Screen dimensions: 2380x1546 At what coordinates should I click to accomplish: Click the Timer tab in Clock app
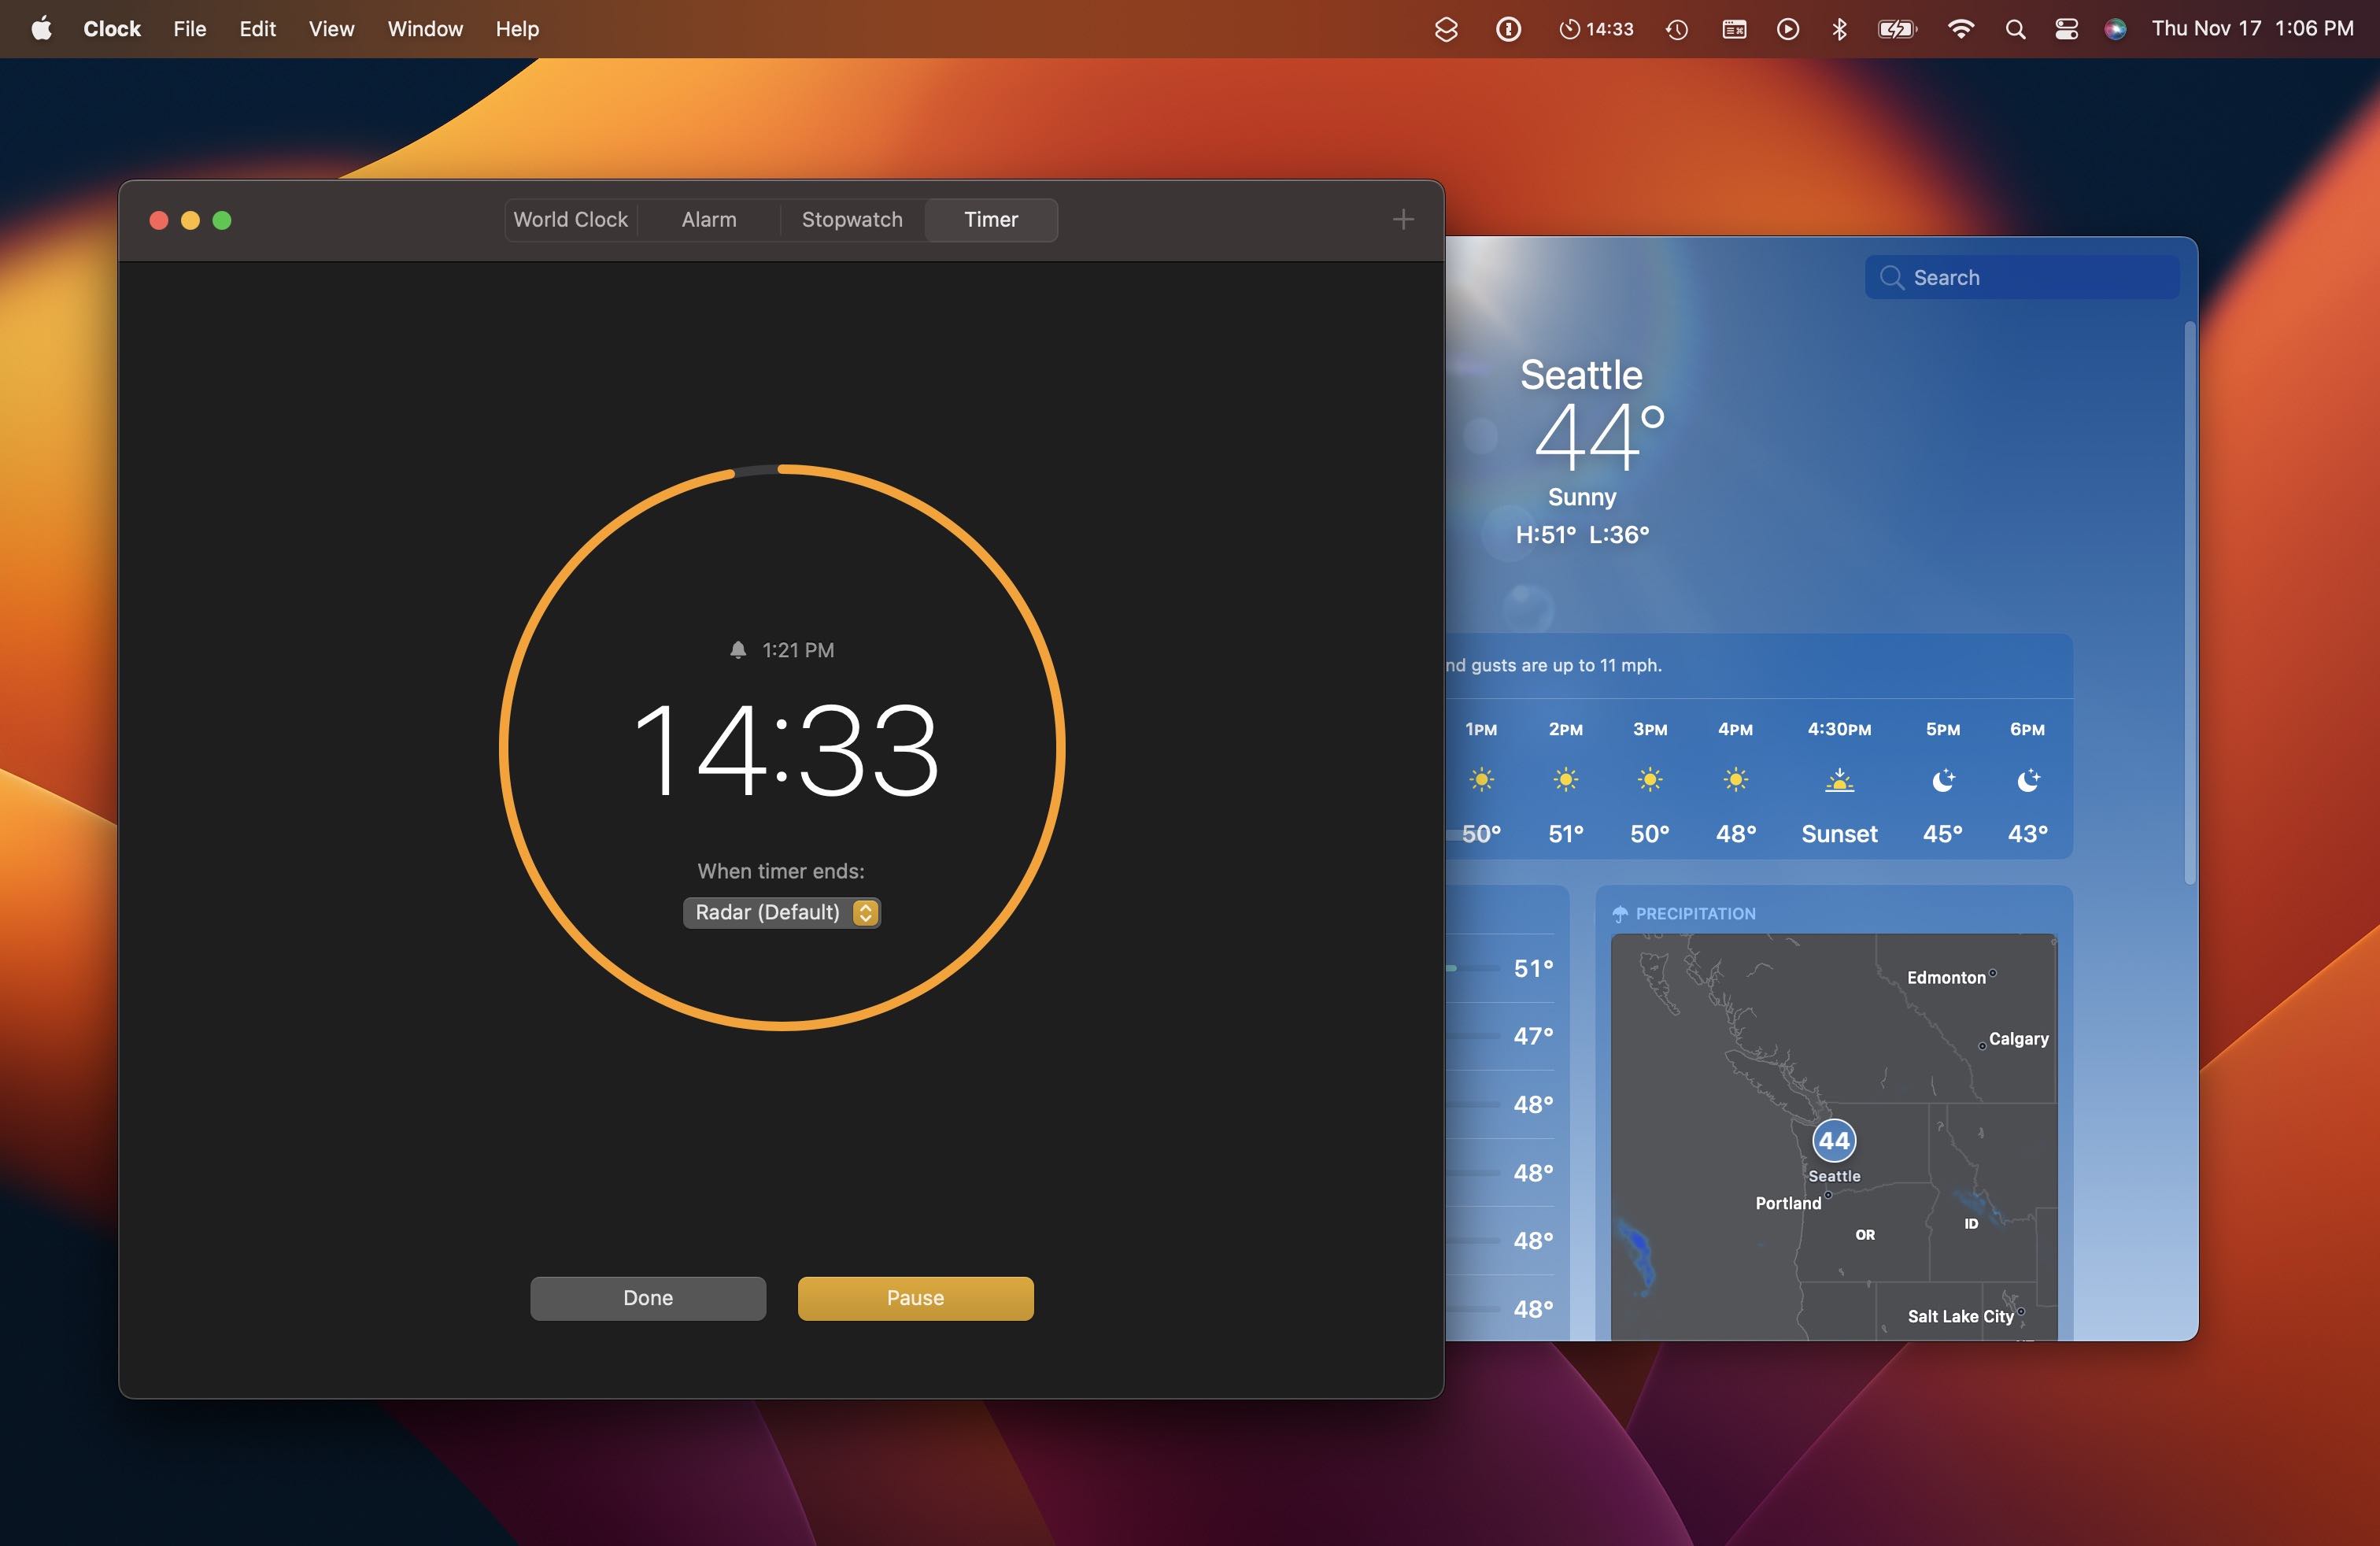pyautogui.click(x=992, y=219)
